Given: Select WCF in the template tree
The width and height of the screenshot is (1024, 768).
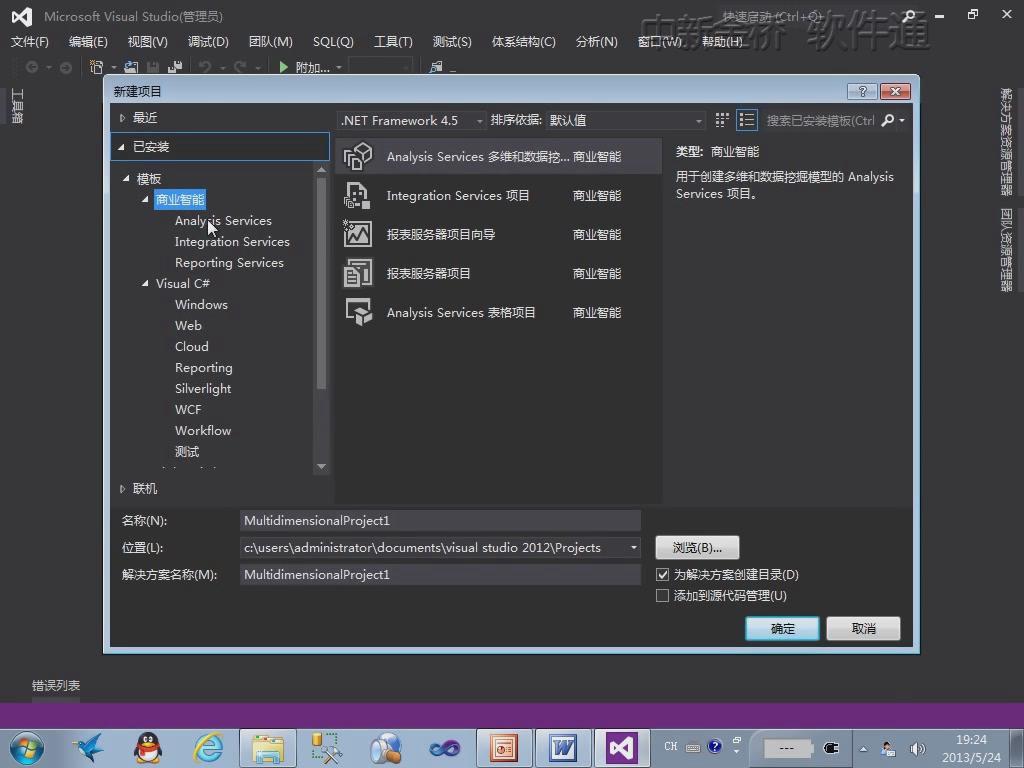Looking at the screenshot, I should 188,409.
